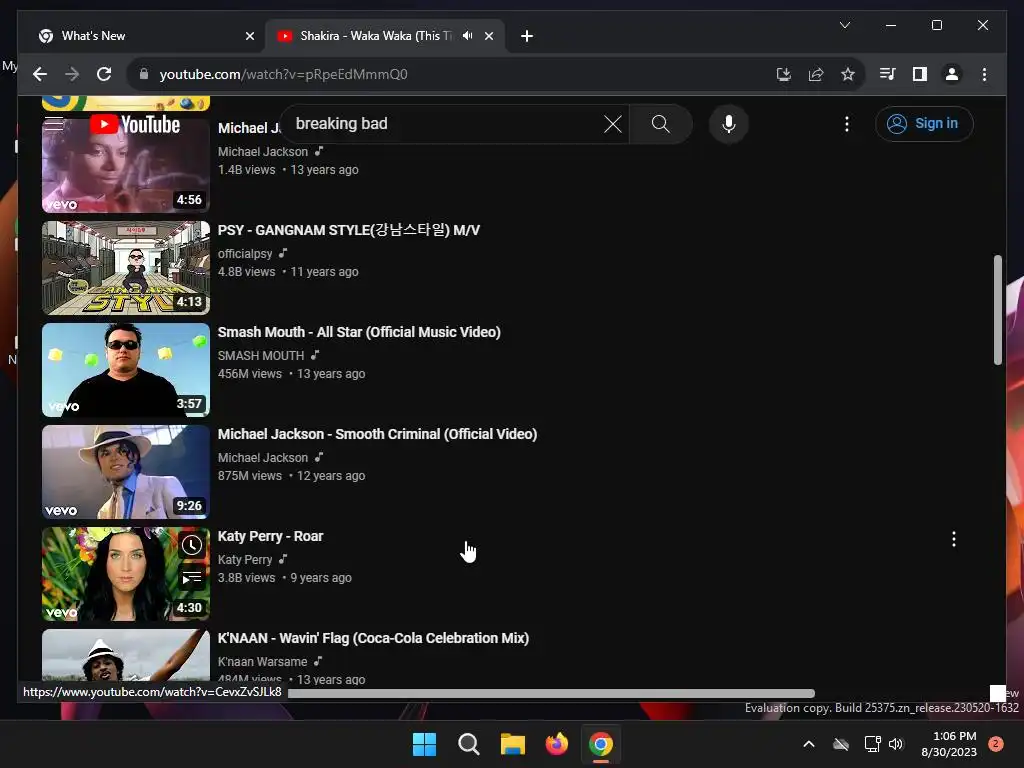Open K'naan Warsame channel name
Screen dimensions: 1024x768
(263, 662)
